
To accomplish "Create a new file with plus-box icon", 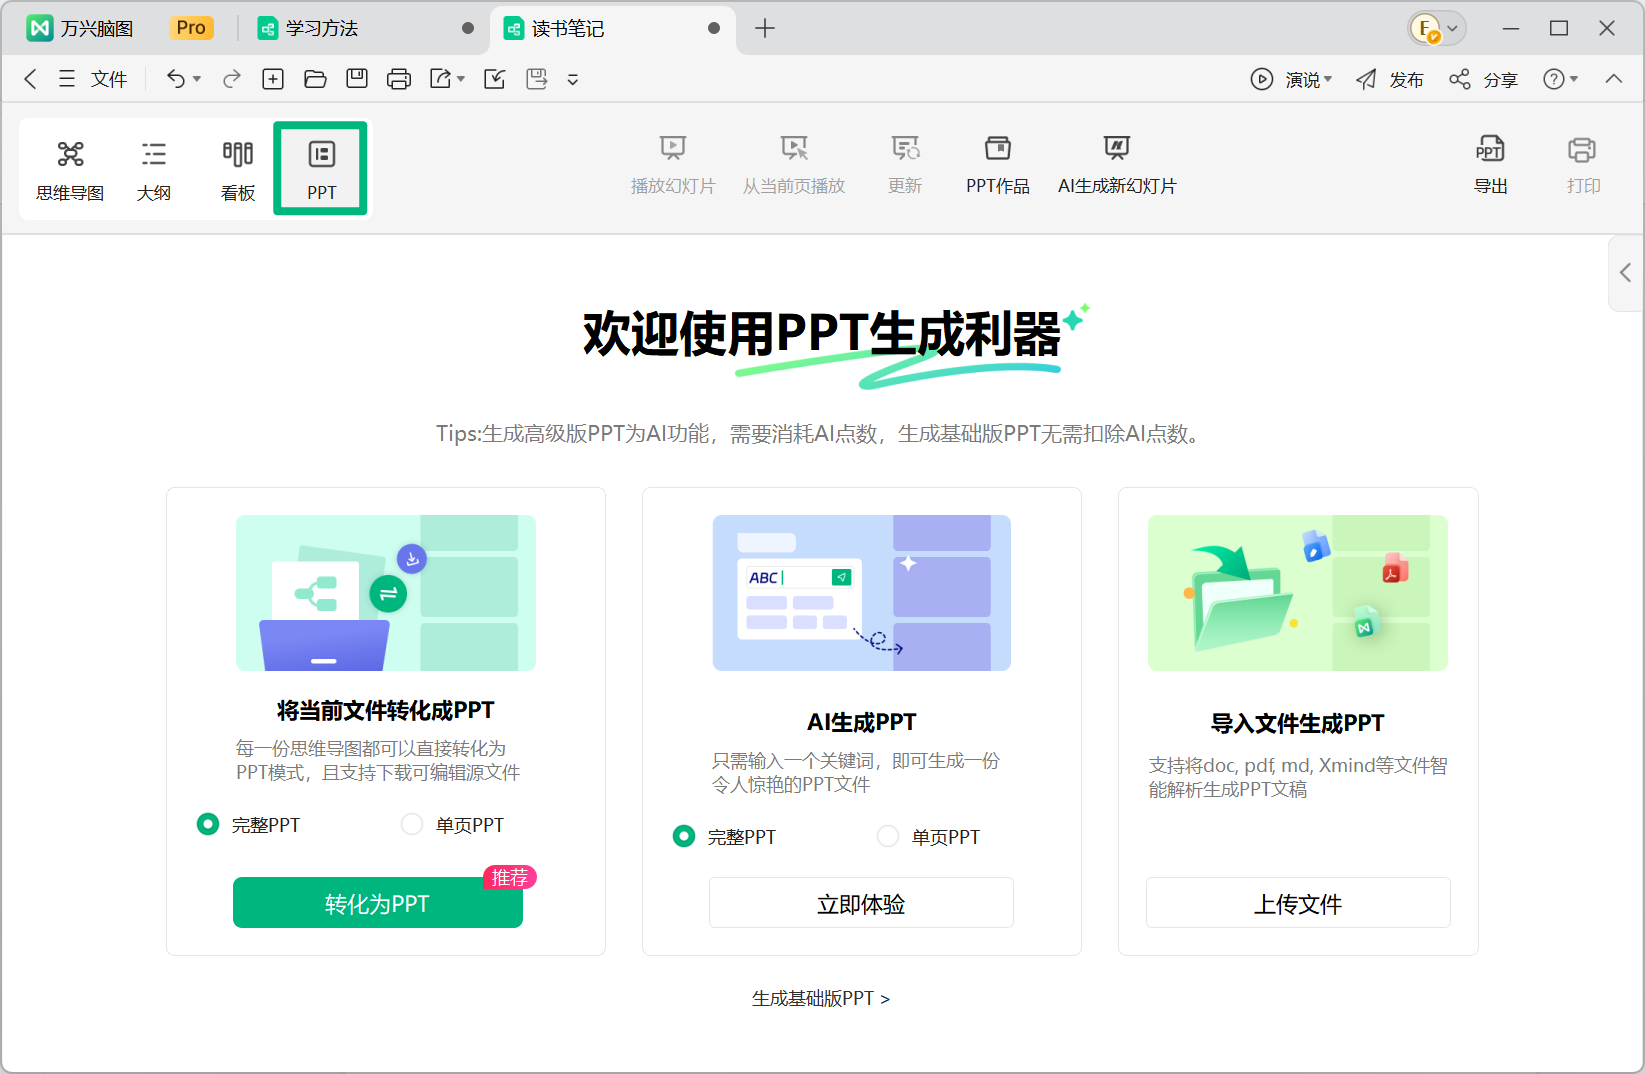I will click(x=273, y=79).
